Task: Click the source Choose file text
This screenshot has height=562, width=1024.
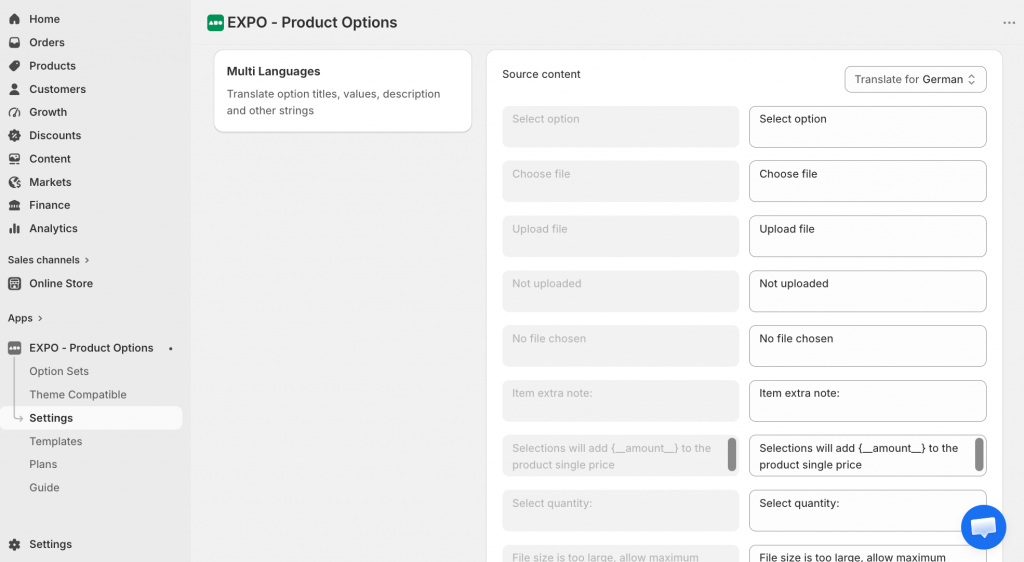Action: pyautogui.click(x=541, y=174)
